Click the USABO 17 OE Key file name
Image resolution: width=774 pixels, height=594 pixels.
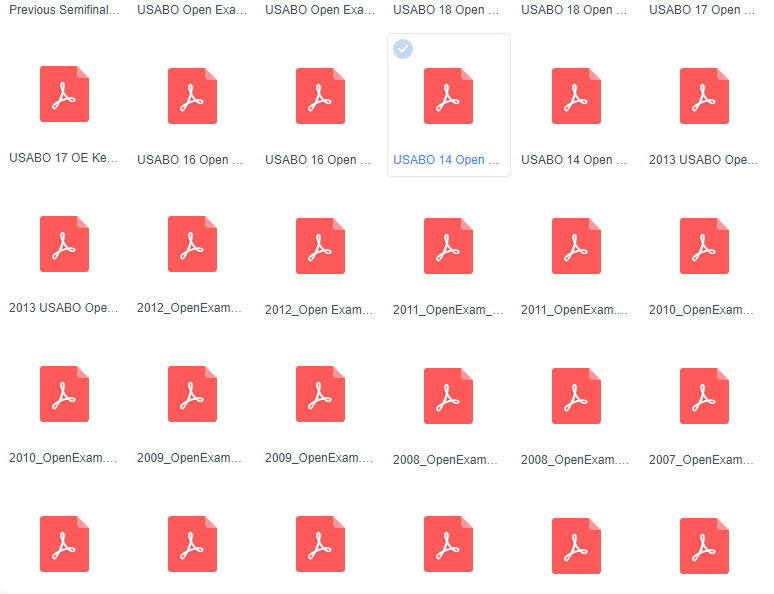64,158
